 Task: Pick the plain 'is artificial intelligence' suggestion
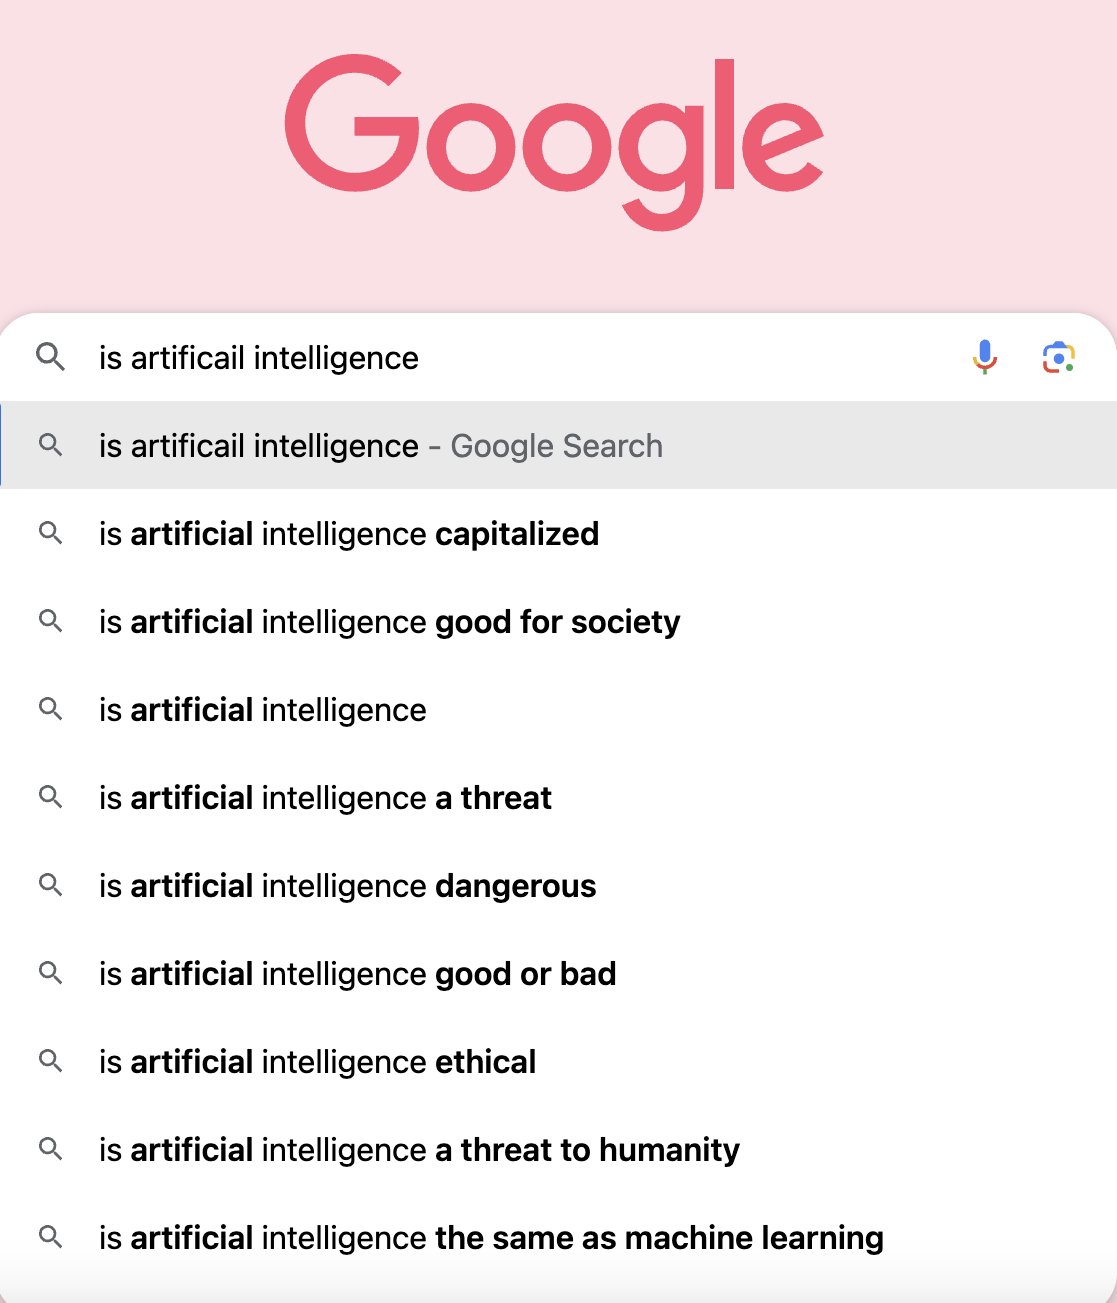pyautogui.click(x=262, y=710)
